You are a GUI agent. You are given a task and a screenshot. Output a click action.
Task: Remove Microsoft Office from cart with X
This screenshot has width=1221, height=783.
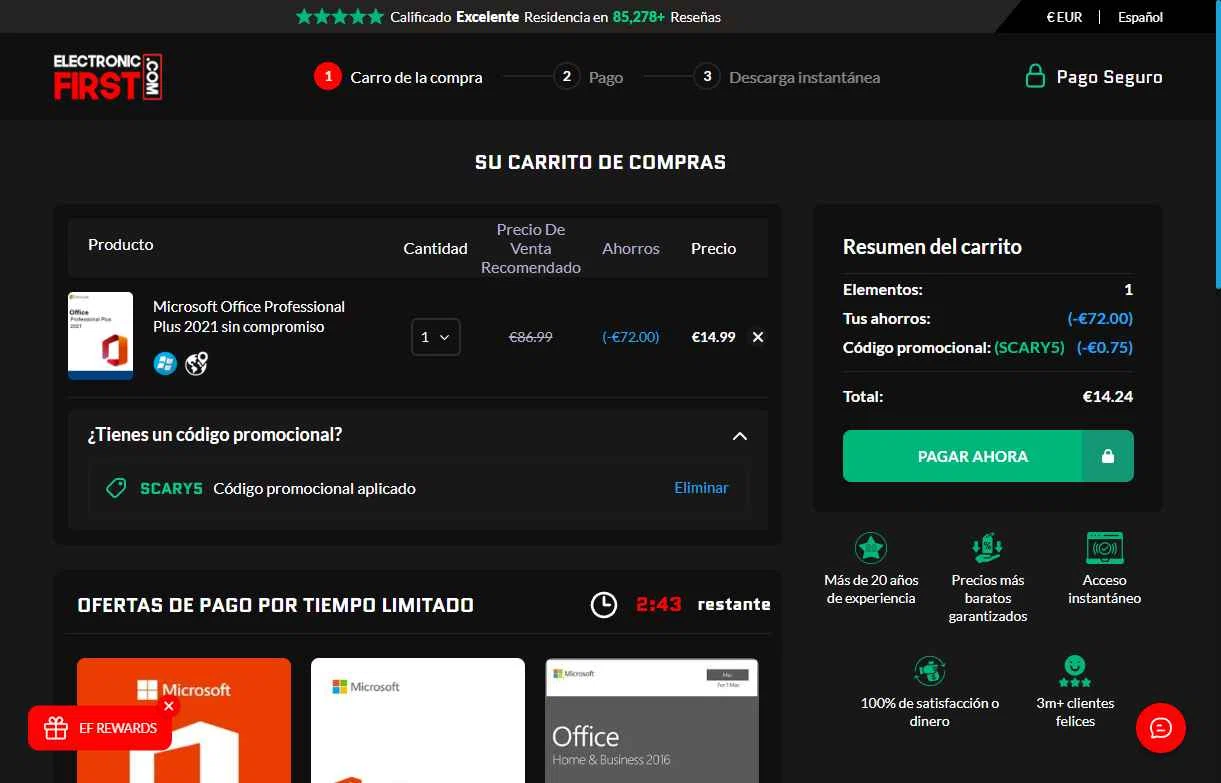click(758, 337)
